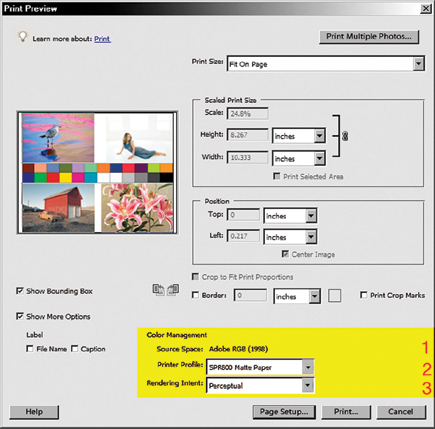Follow the Print help link
The width and height of the screenshot is (435, 429).
tap(102, 39)
